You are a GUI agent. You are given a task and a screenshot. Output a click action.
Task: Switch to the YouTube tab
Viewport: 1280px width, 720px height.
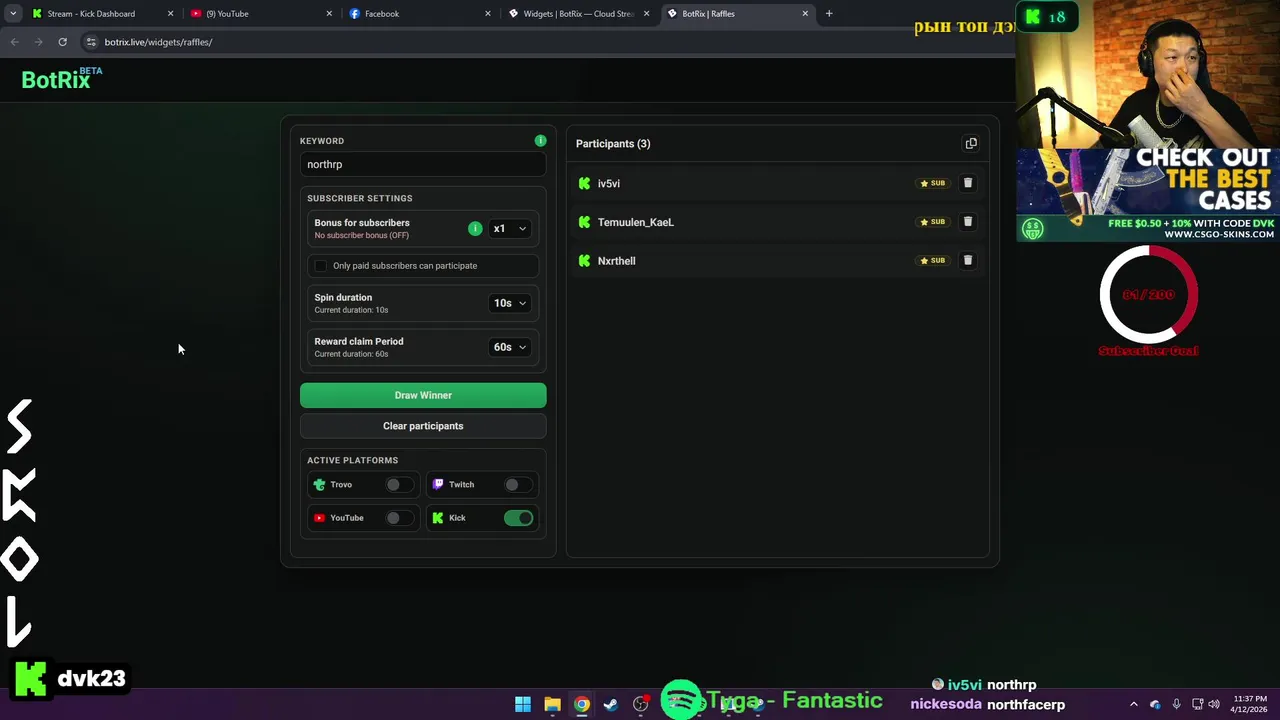261,14
